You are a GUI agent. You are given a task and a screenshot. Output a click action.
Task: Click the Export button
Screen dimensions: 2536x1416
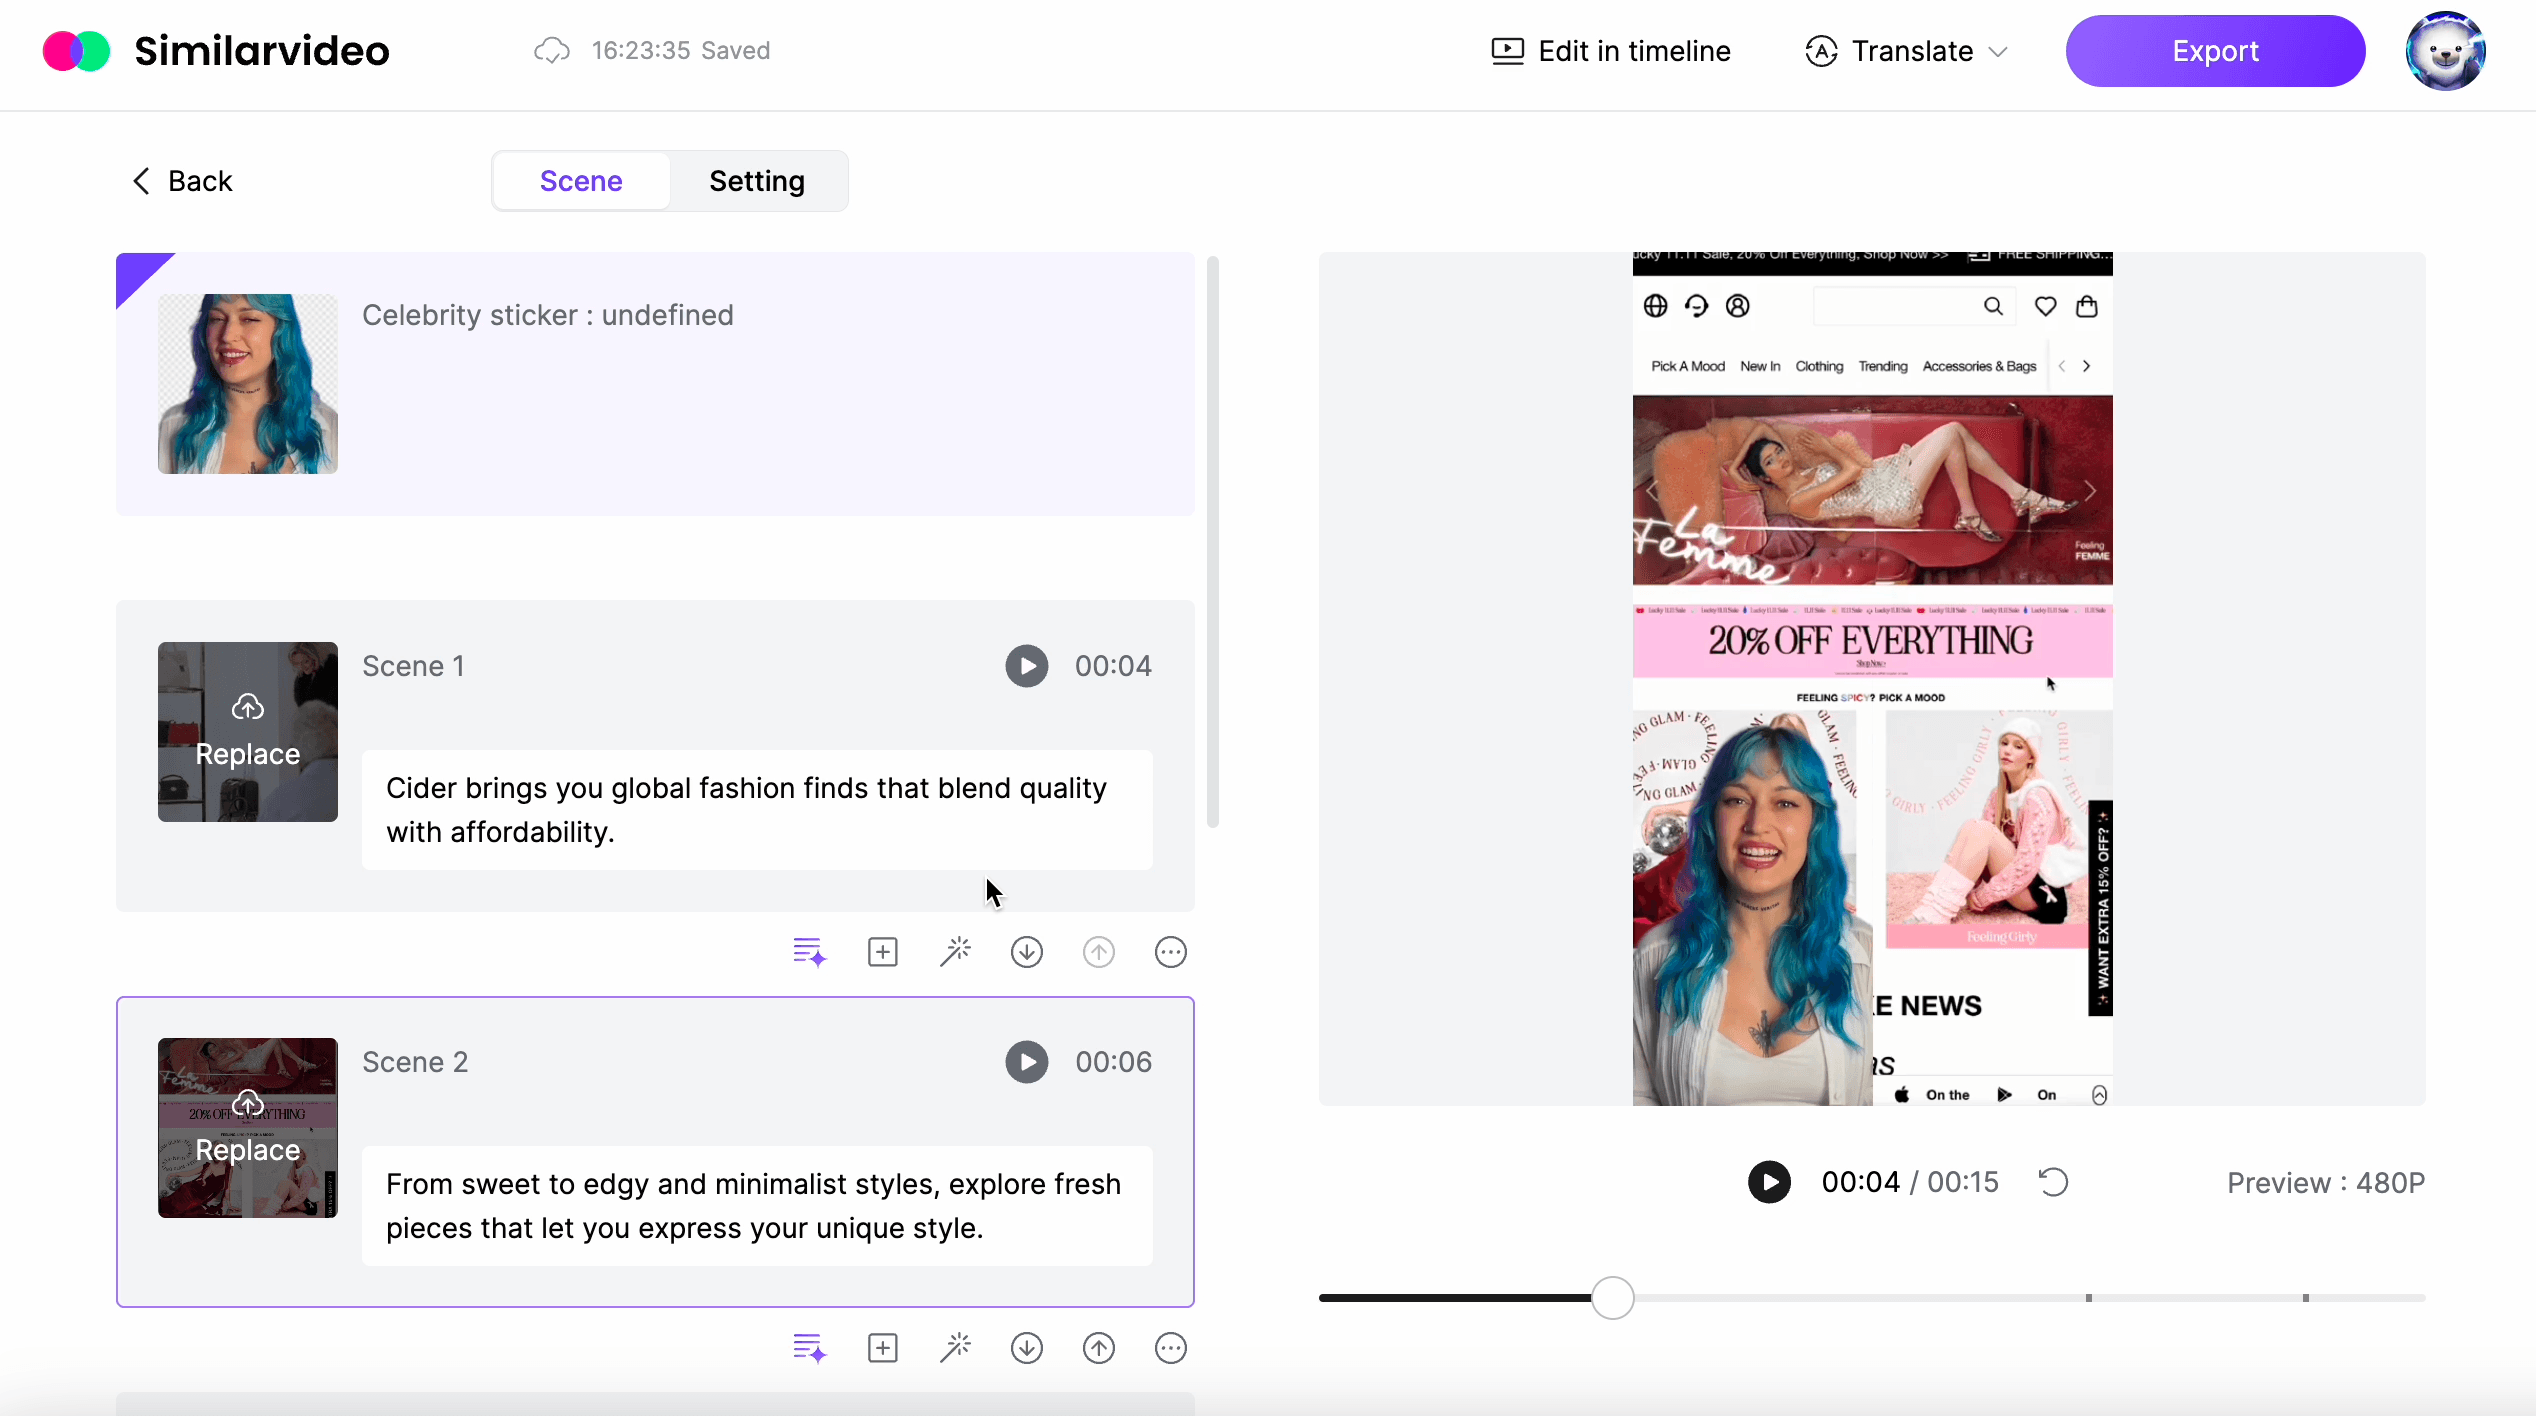[2215, 51]
